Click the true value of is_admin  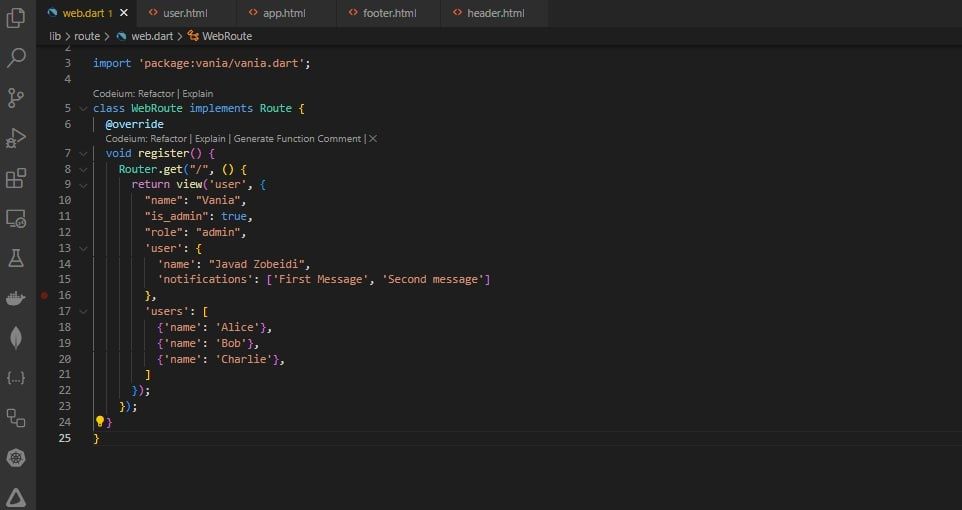click(x=234, y=217)
